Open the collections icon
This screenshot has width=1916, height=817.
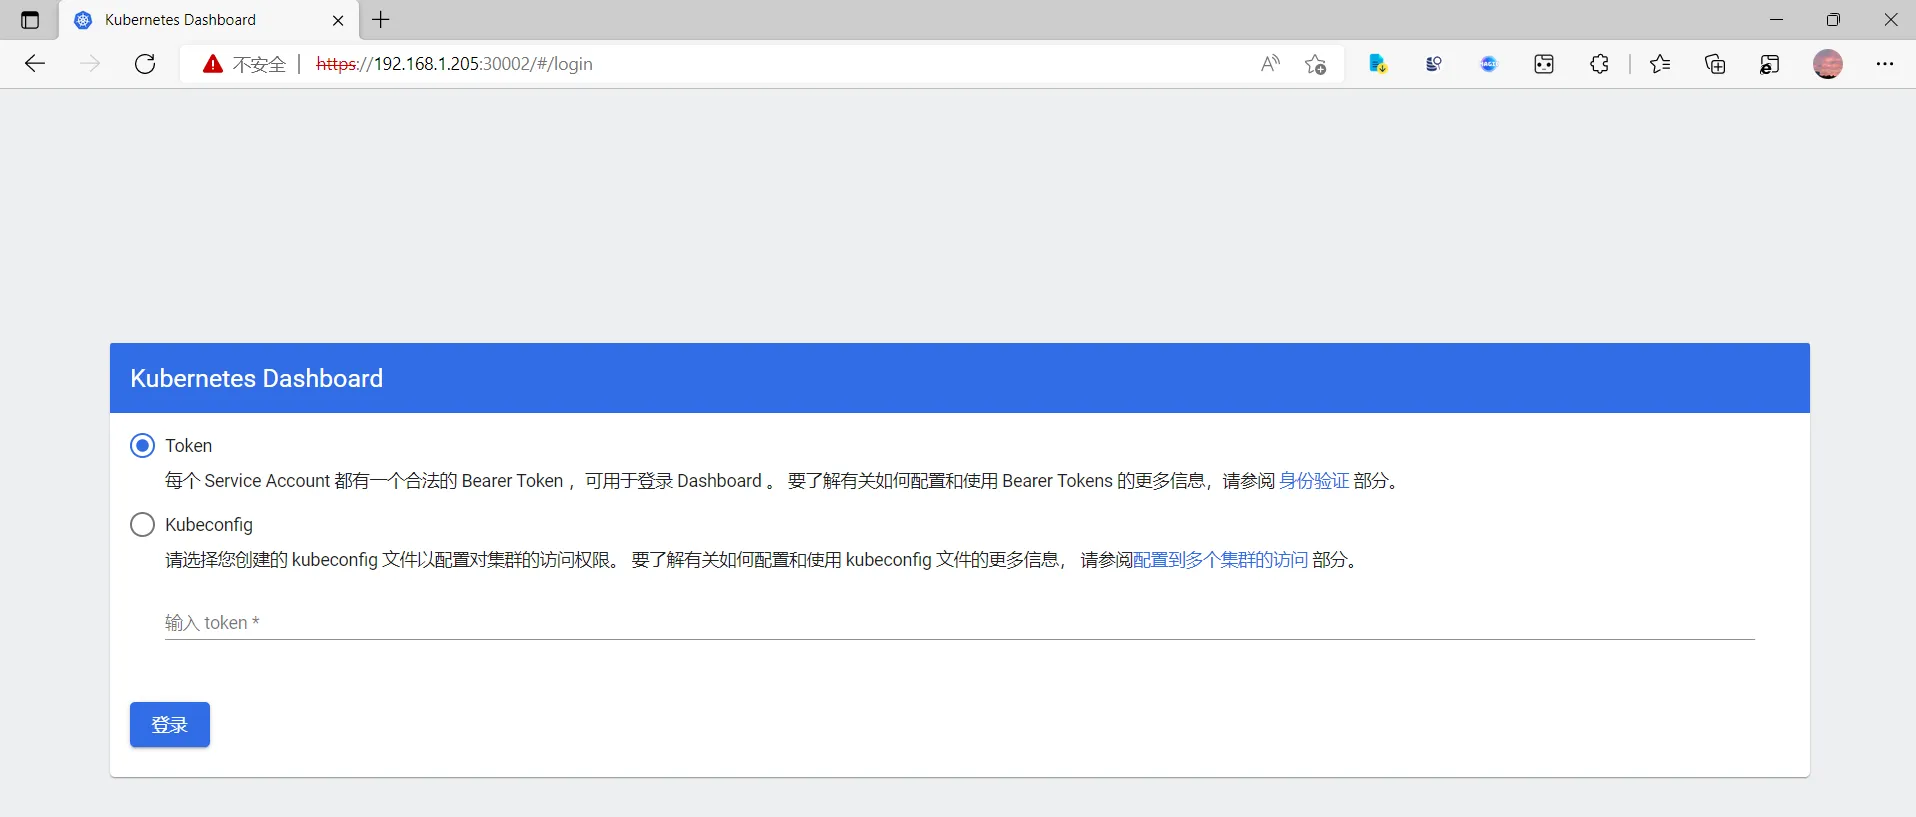[1715, 64]
